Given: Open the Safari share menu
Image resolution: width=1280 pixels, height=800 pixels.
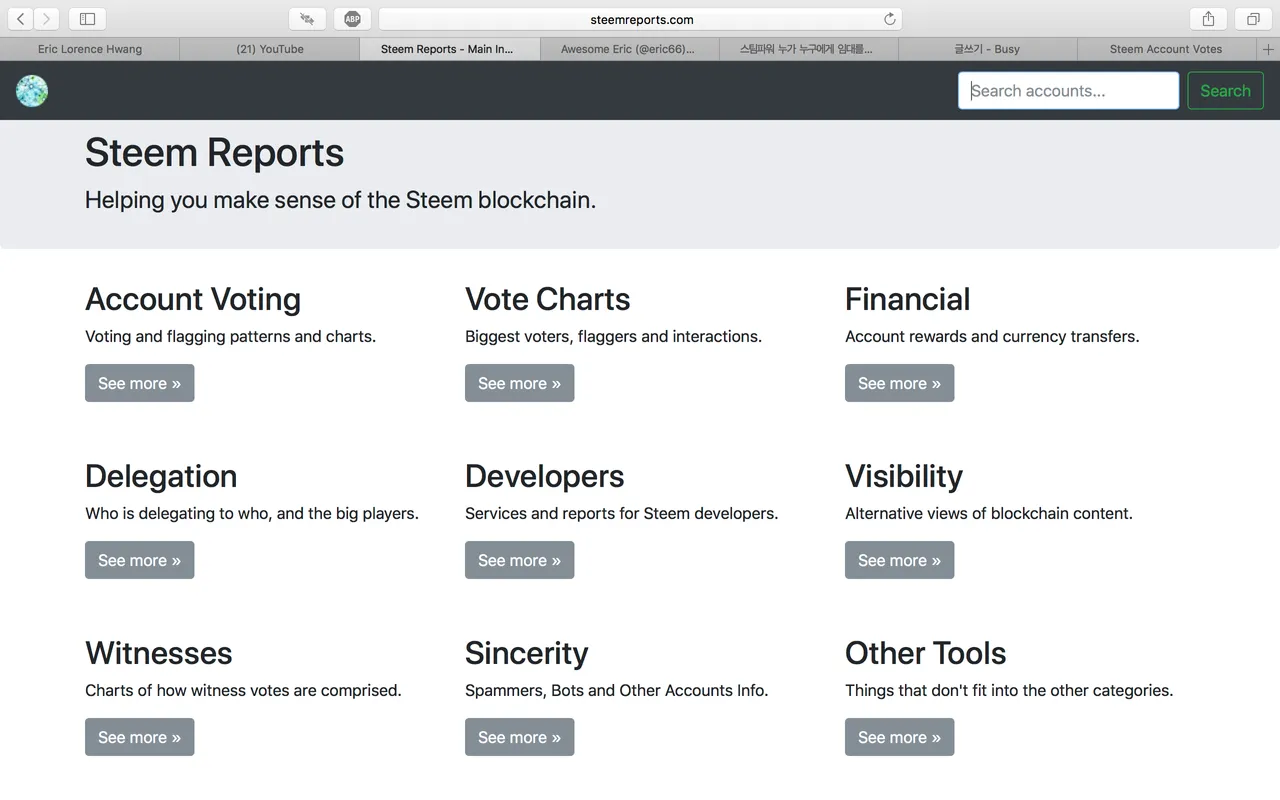Looking at the screenshot, I should (x=1208, y=19).
